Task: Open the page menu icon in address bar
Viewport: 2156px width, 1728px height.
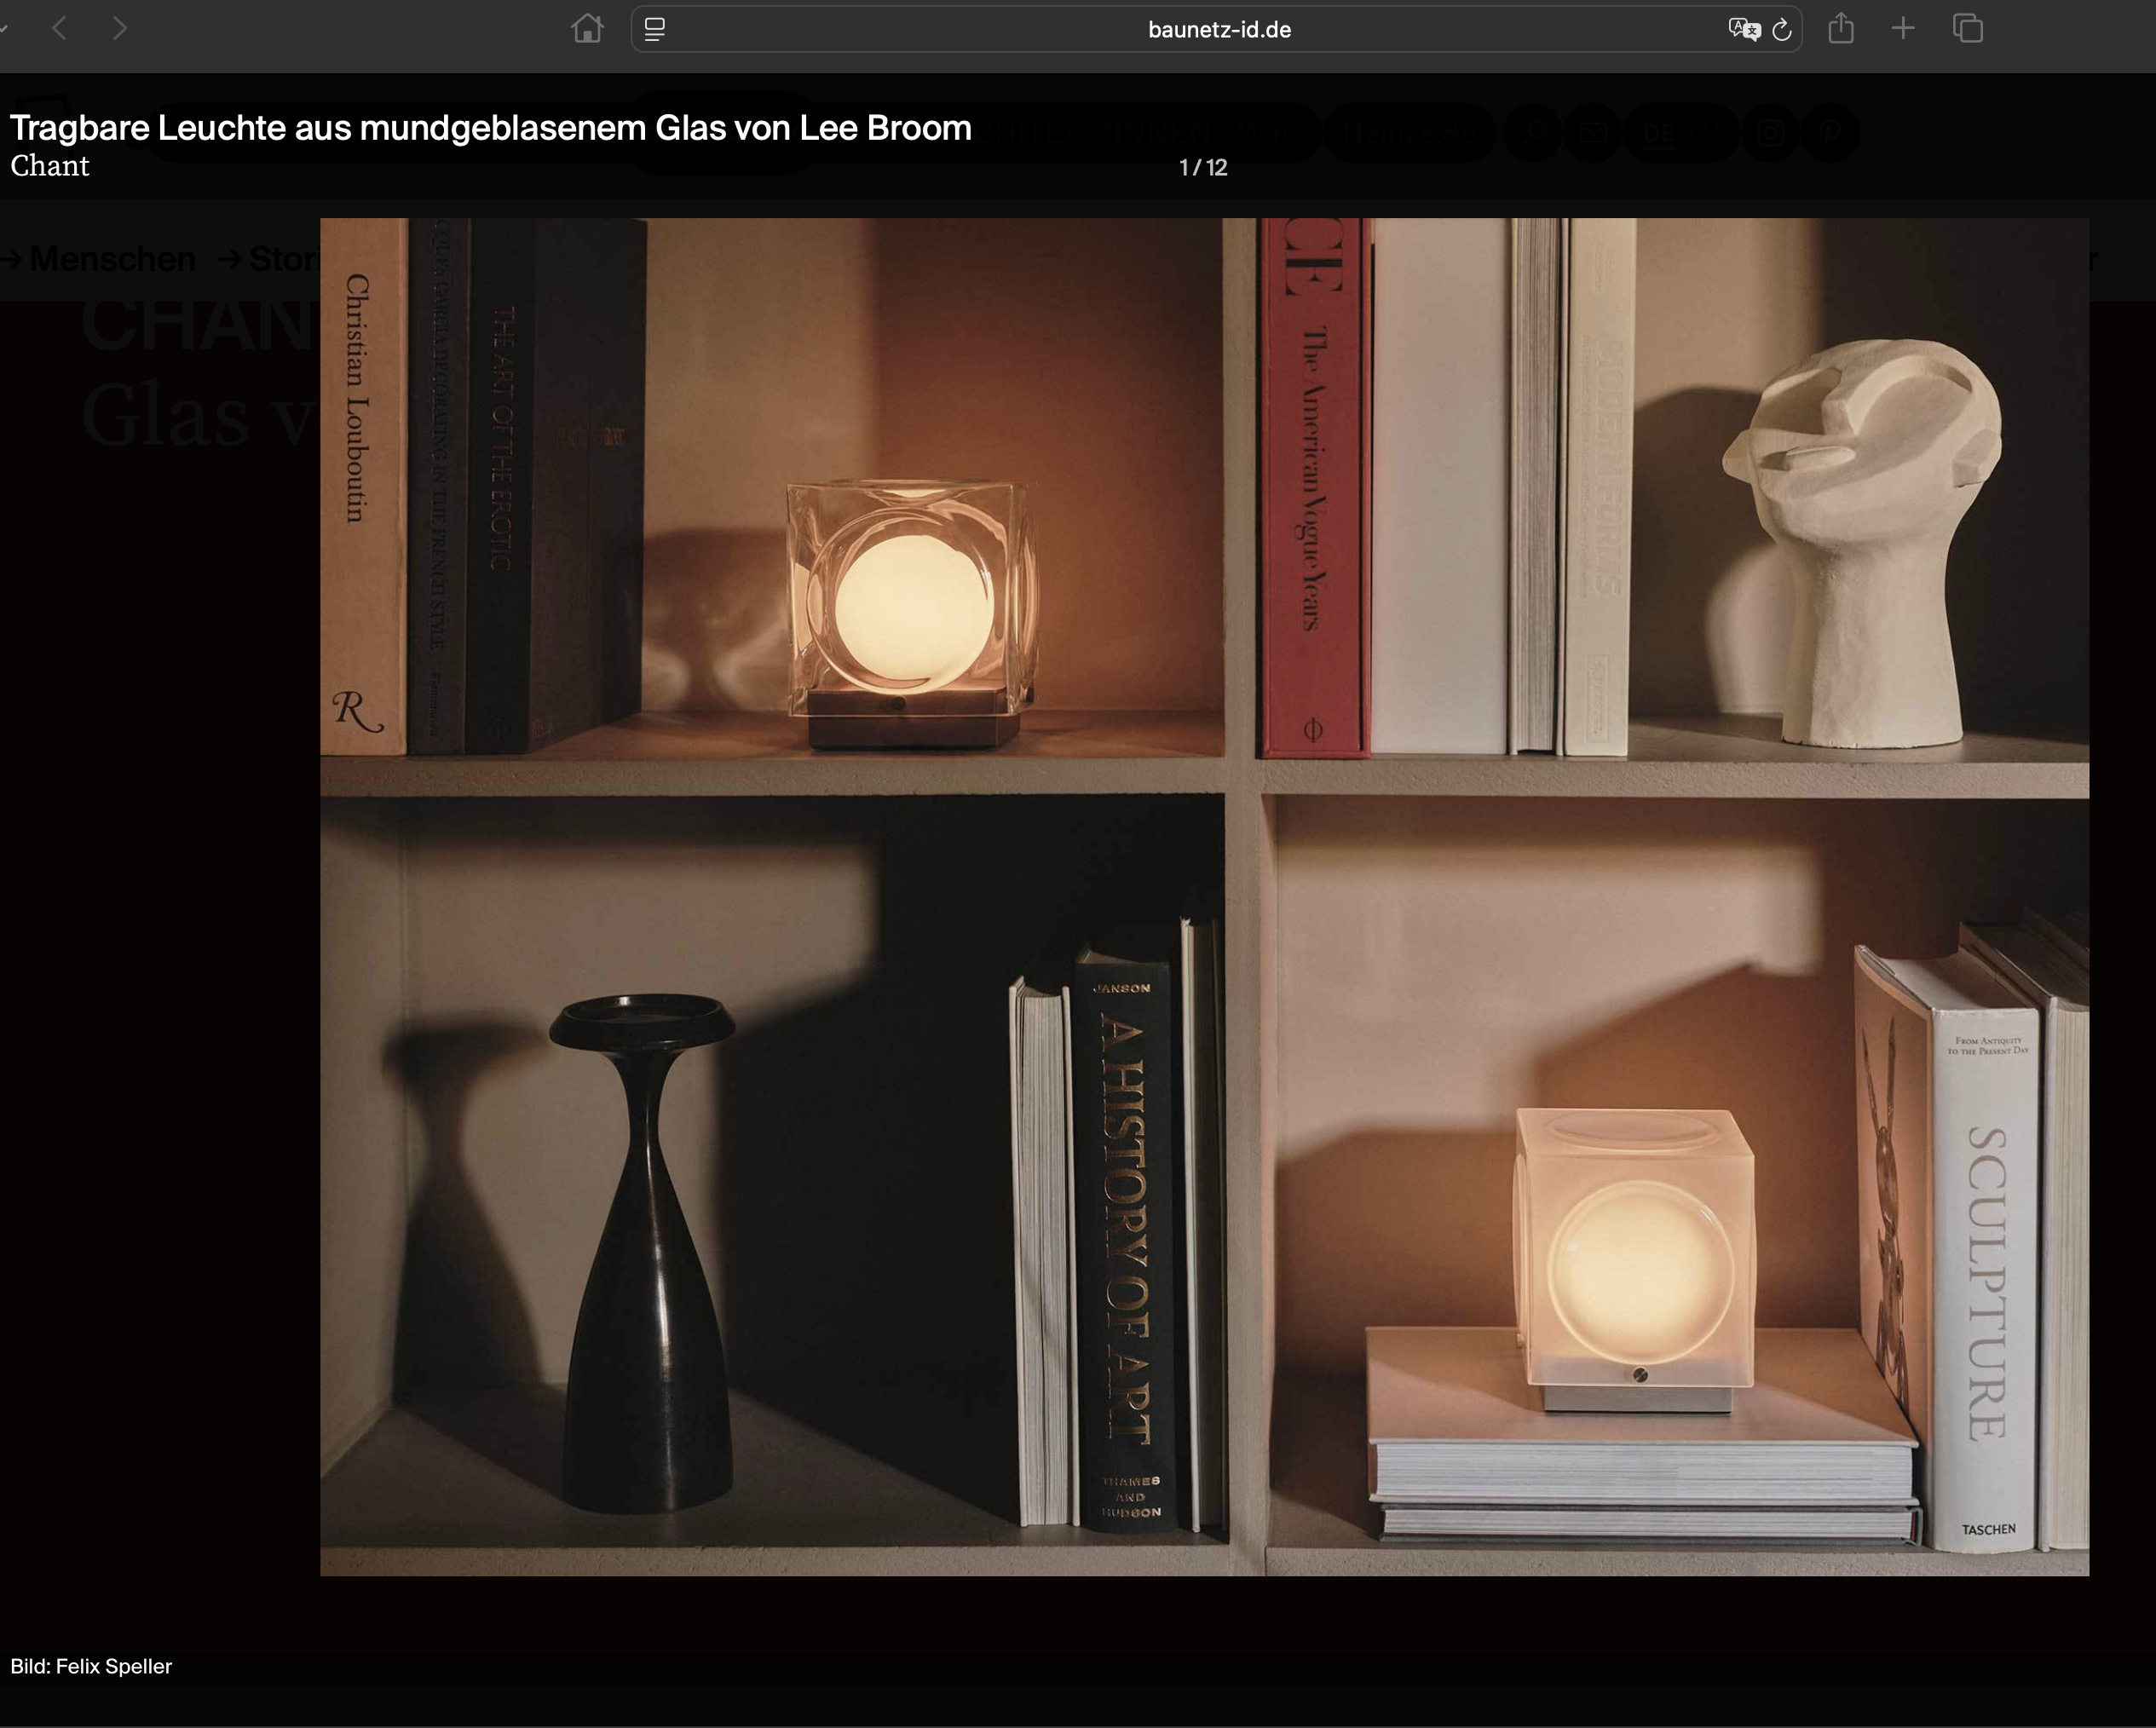Action: pyautogui.click(x=655, y=29)
